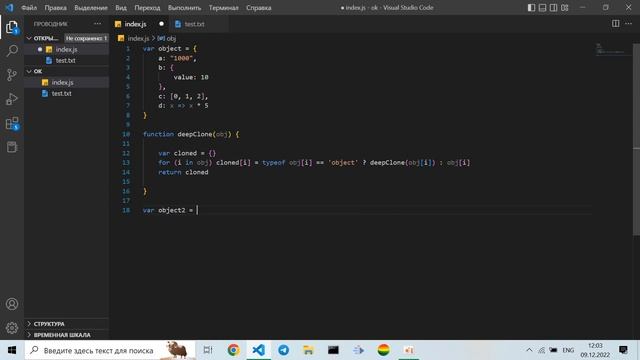Click the unsaved dot on index.js tab
The image size is (640, 360).
161,24
